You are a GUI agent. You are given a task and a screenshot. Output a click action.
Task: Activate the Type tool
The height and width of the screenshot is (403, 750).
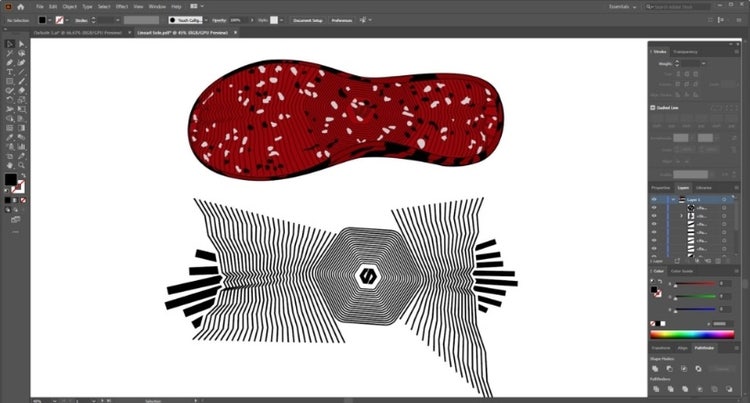pos(10,72)
